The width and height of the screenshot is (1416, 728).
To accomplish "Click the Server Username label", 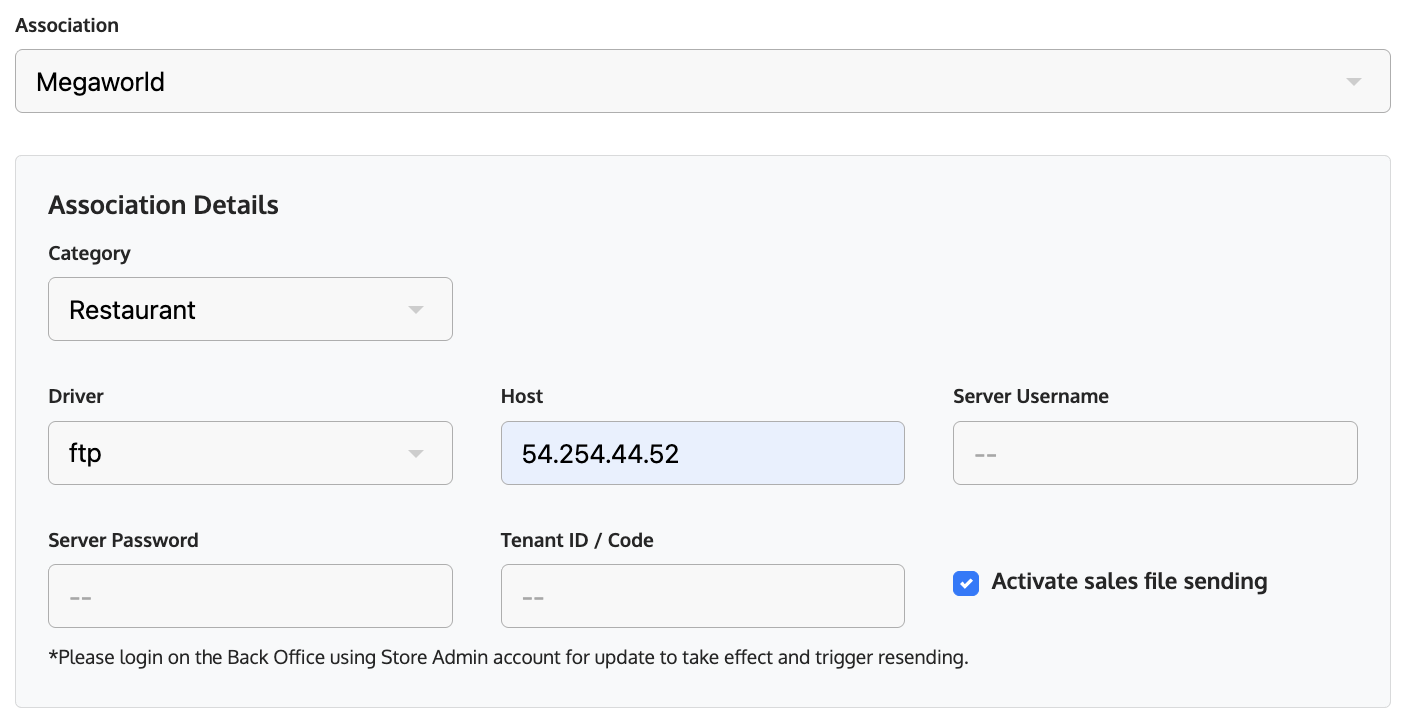I will click(1030, 396).
